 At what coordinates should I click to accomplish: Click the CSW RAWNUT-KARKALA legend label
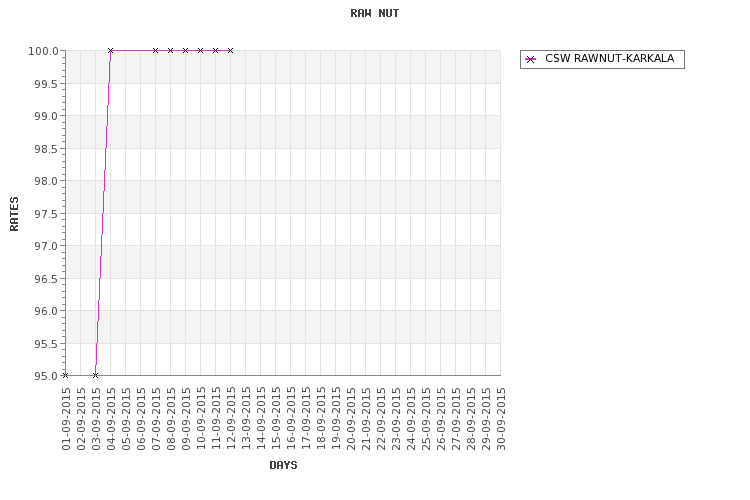pos(609,58)
